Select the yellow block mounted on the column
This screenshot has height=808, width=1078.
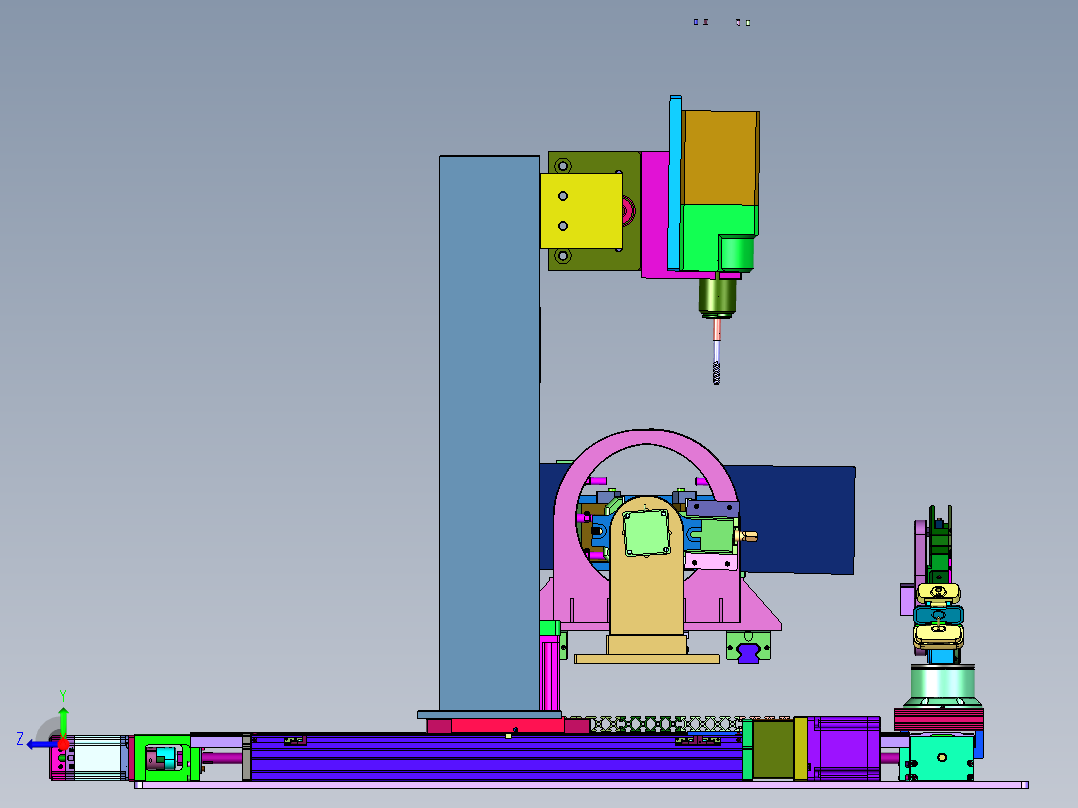click(581, 210)
